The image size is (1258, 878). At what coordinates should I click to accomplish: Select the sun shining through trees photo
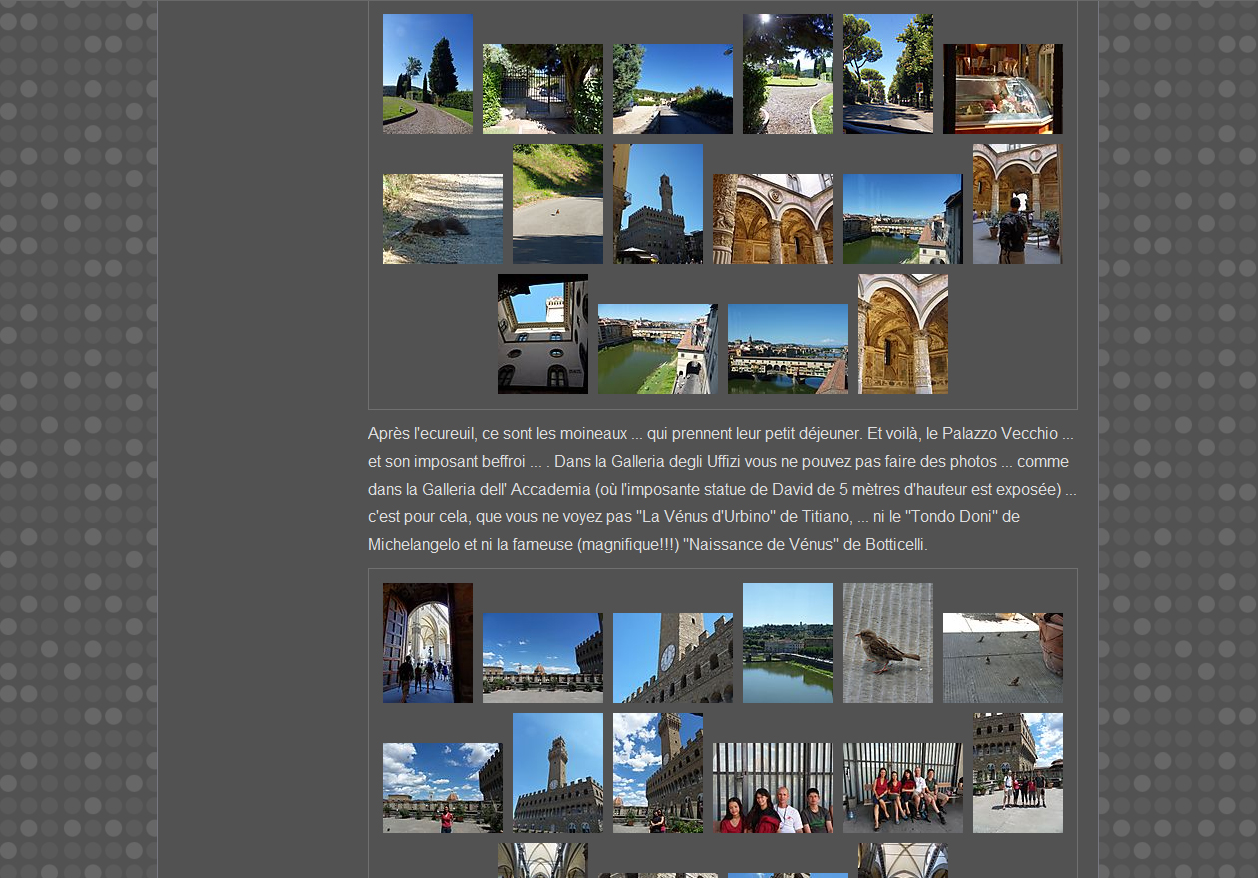pyautogui.click(x=787, y=74)
